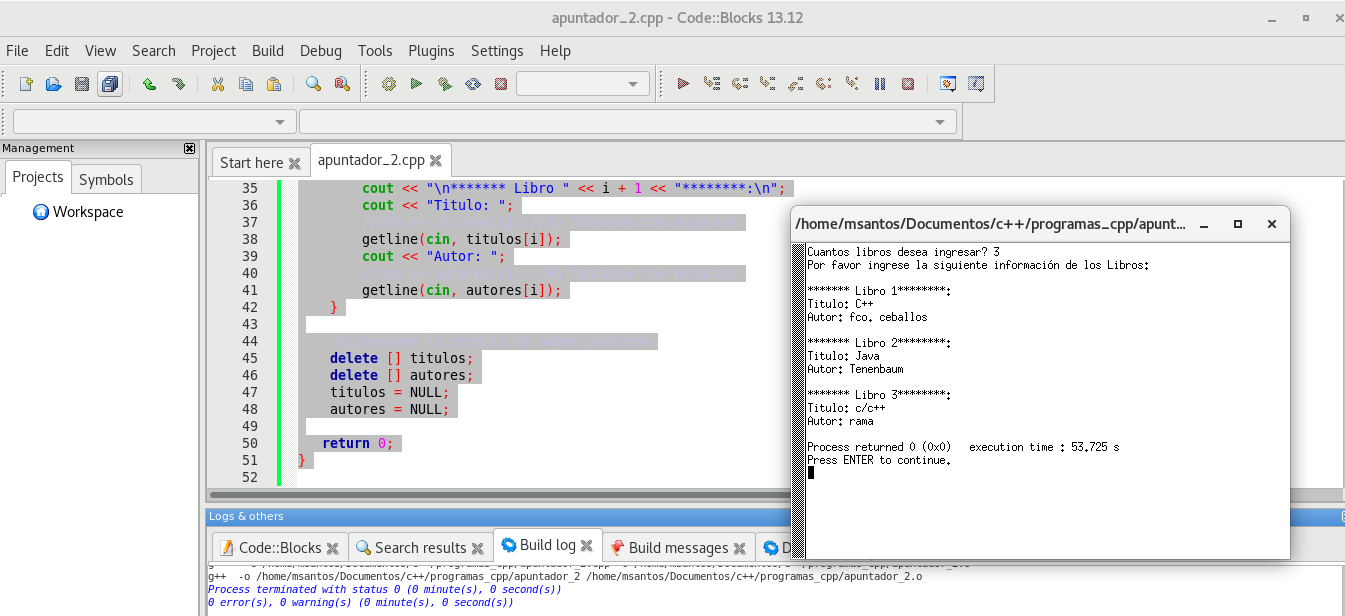Expand the wide function list dropdown
The width and height of the screenshot is (1345, 616).
pos(939,122)
